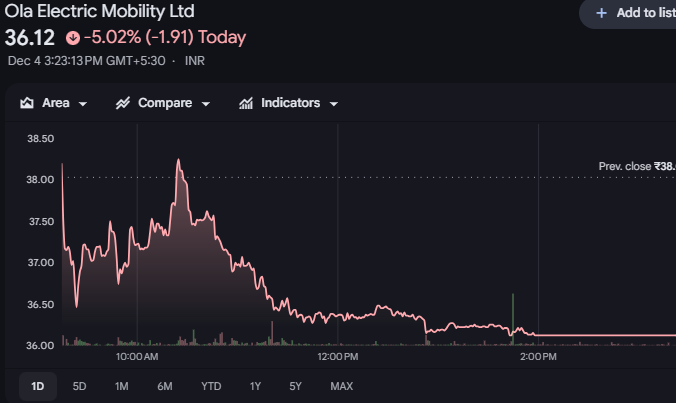Show the MAX time range
Image resolution: width=676 pixels, height=403 pixels.
tap(341, 386)
